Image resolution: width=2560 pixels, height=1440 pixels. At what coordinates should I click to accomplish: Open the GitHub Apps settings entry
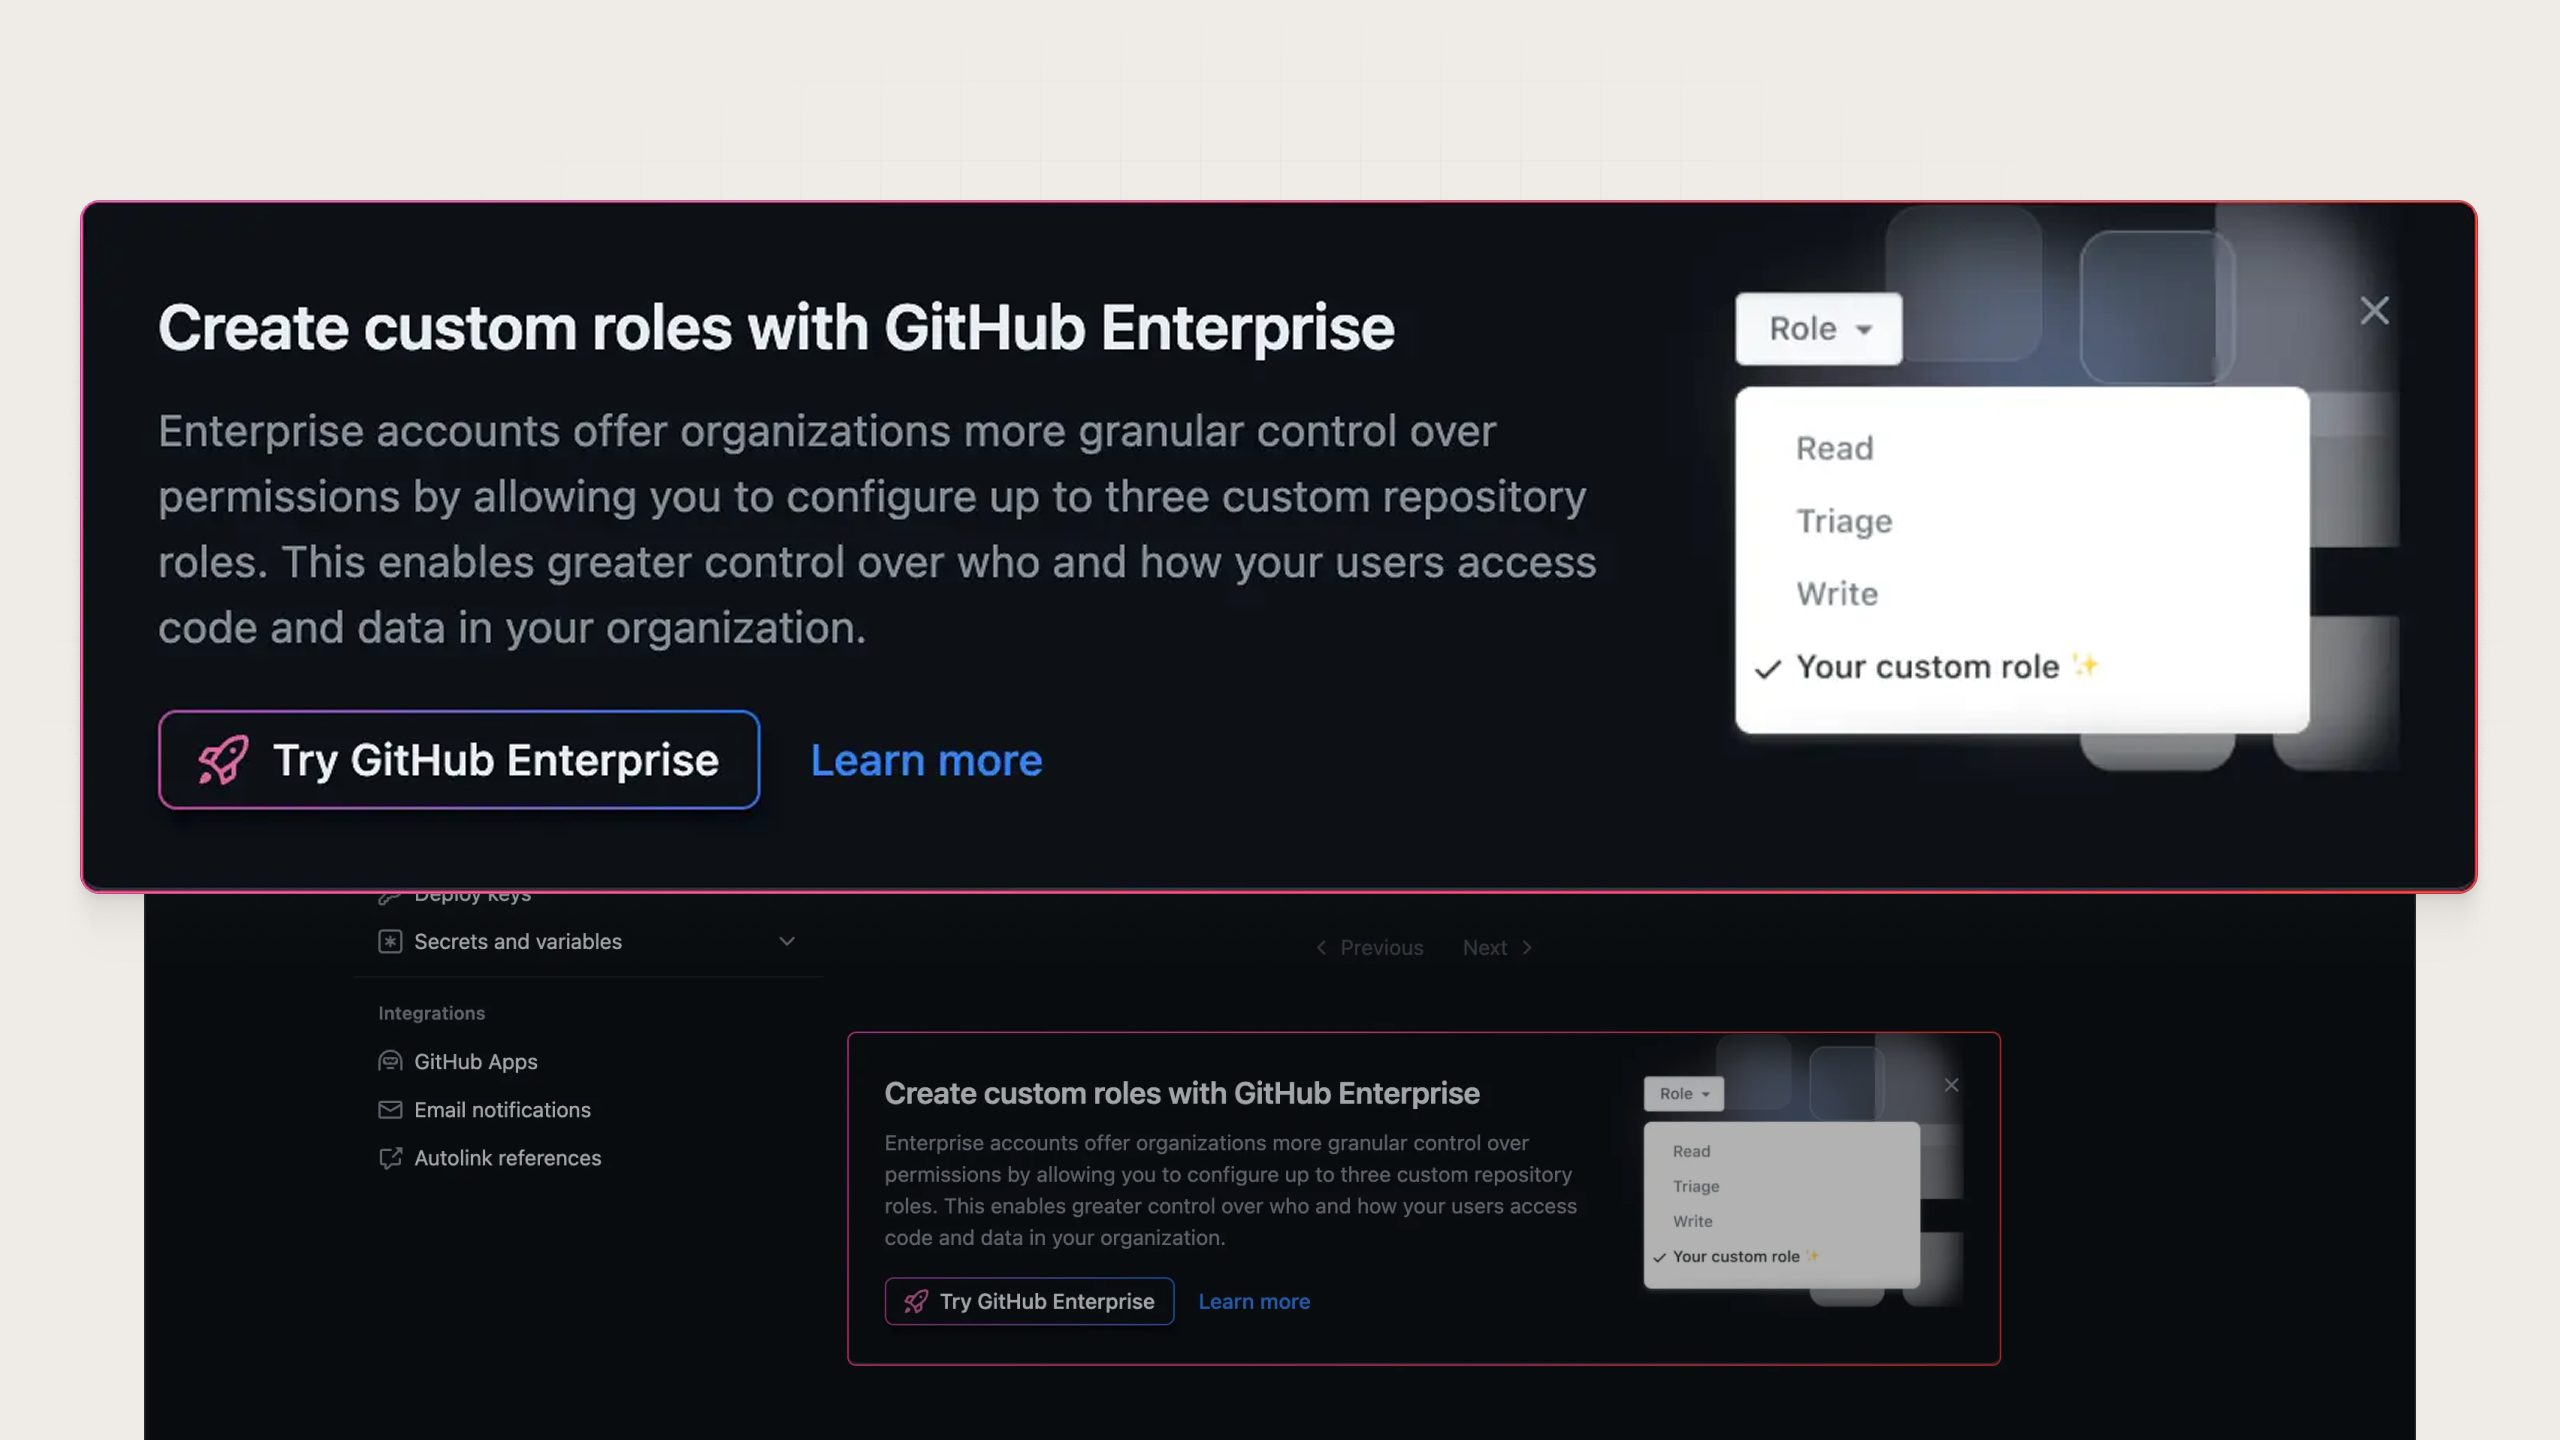(x=476, y=1061)
